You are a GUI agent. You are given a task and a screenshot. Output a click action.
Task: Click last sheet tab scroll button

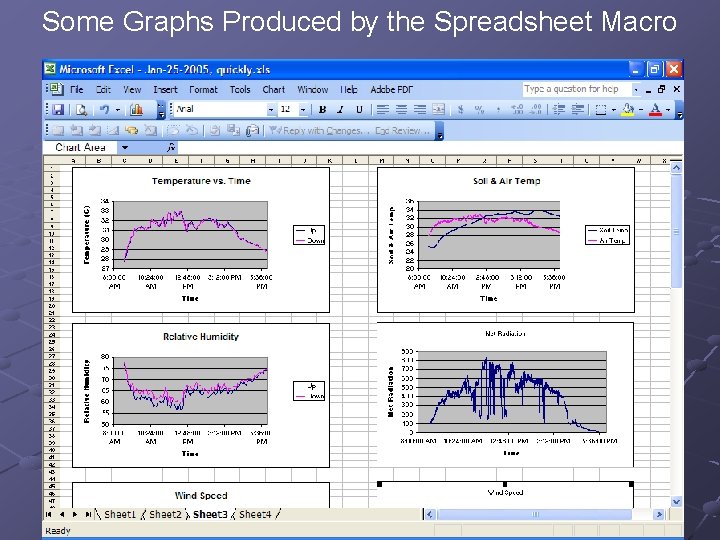click(x=88, y=514)
